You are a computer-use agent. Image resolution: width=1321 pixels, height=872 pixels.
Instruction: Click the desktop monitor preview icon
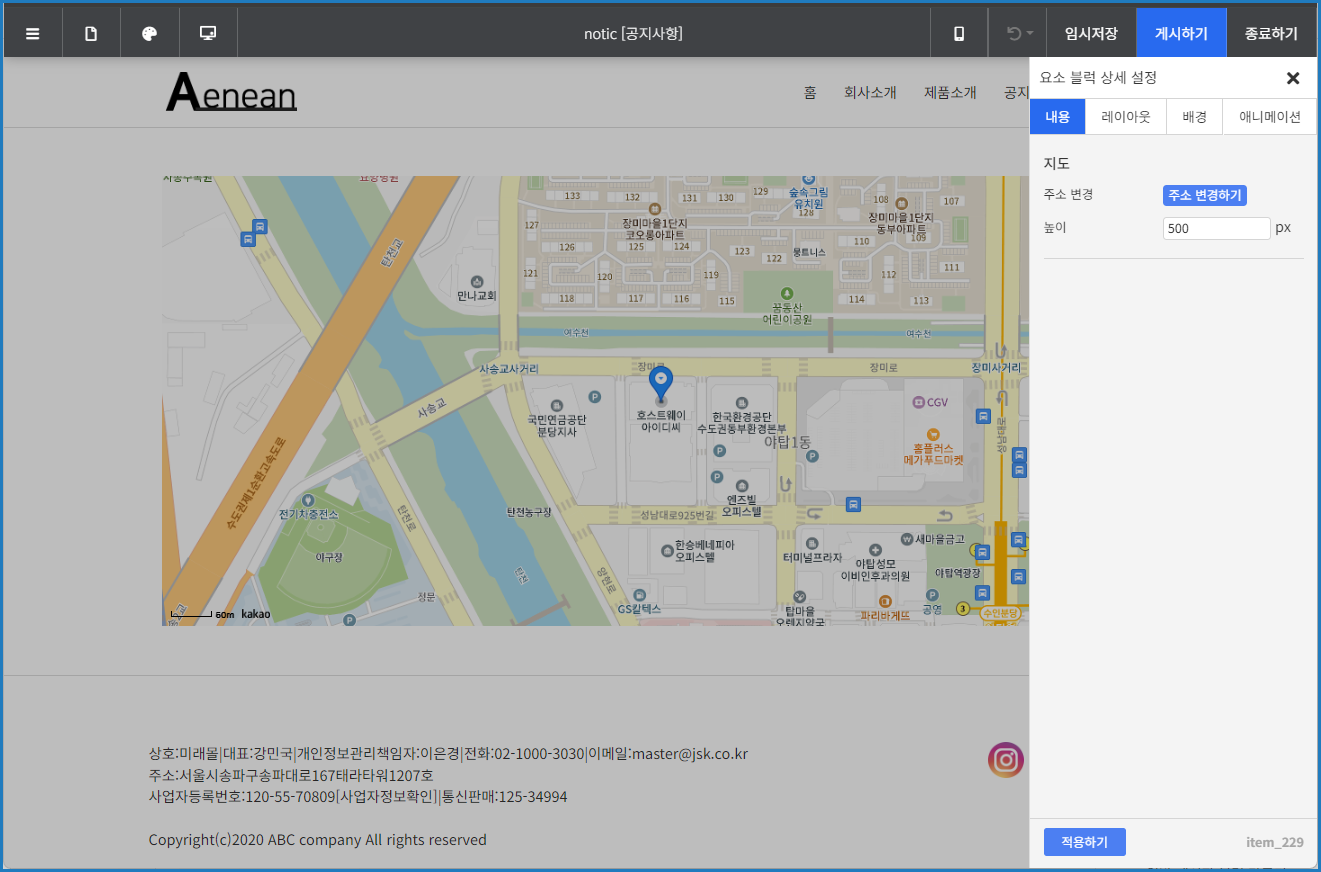point(208,33)
